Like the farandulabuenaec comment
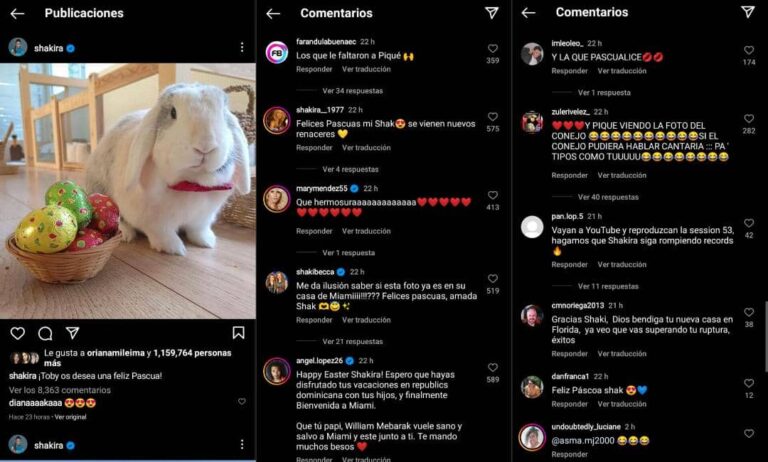 pos(493,49)
